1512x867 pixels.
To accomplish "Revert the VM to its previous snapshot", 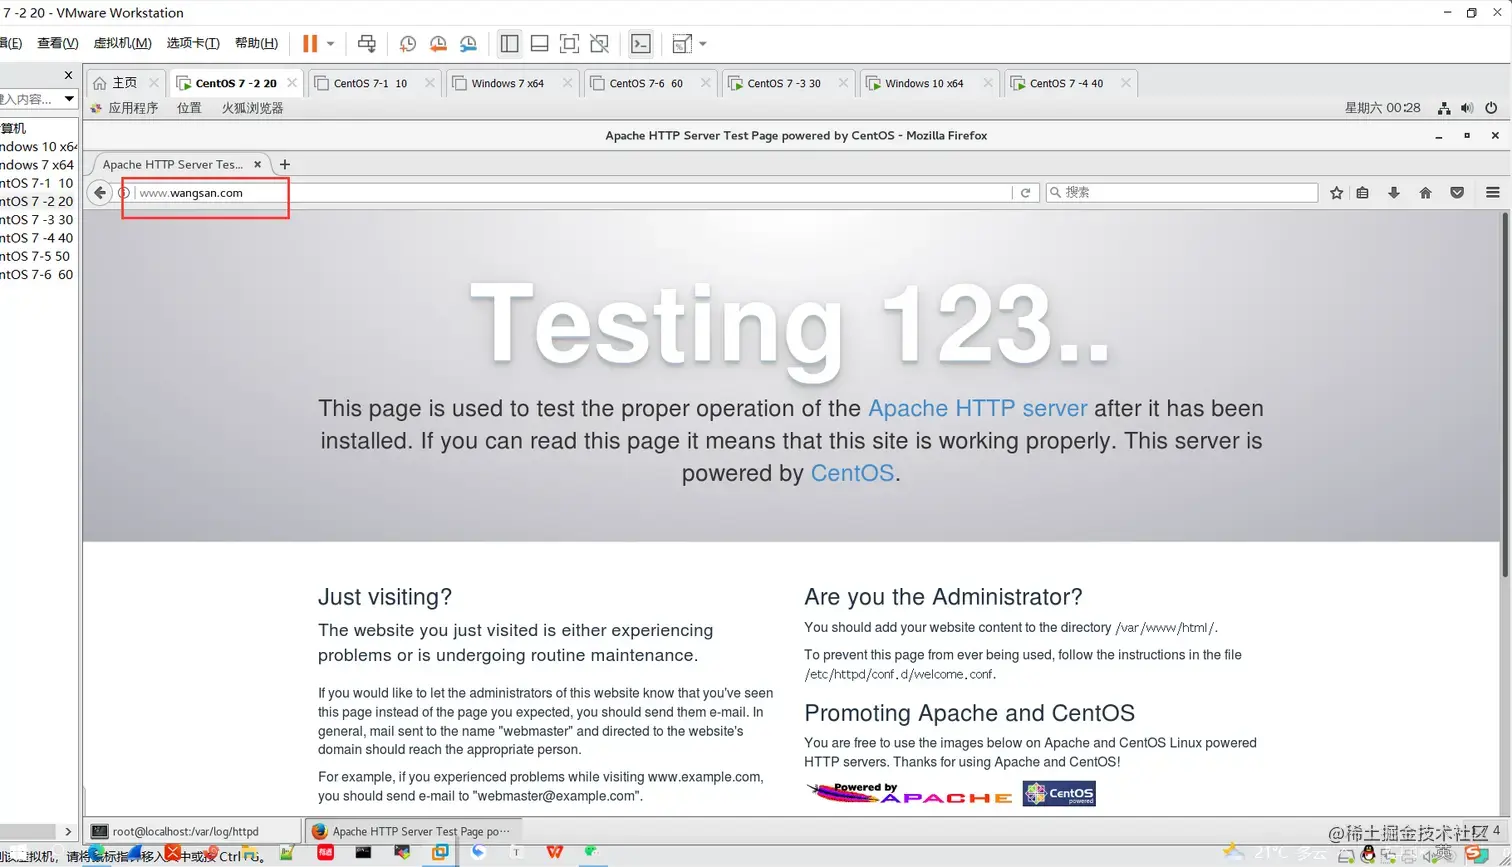I will coord(438,43).
